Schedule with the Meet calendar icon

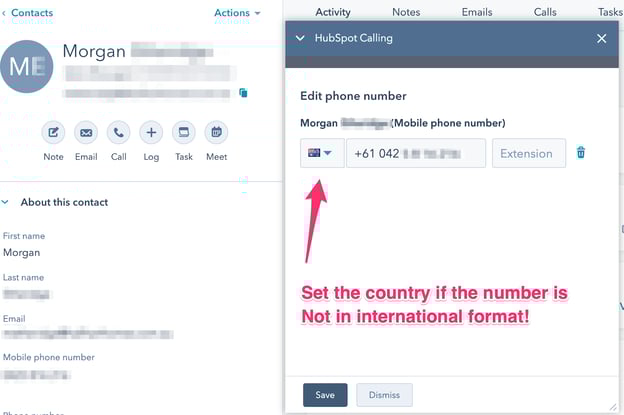[216, 132]
